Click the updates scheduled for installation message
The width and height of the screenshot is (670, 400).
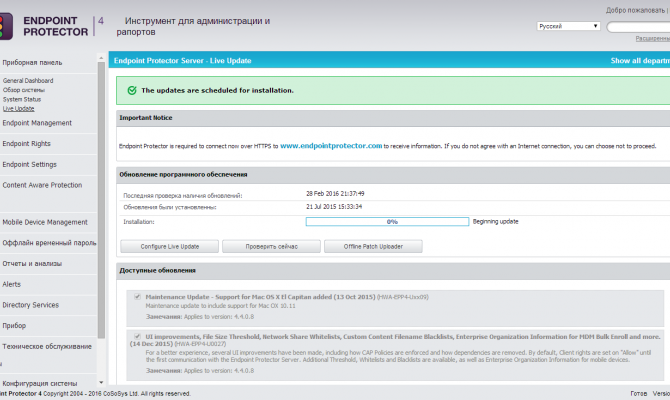pos(217,90)
